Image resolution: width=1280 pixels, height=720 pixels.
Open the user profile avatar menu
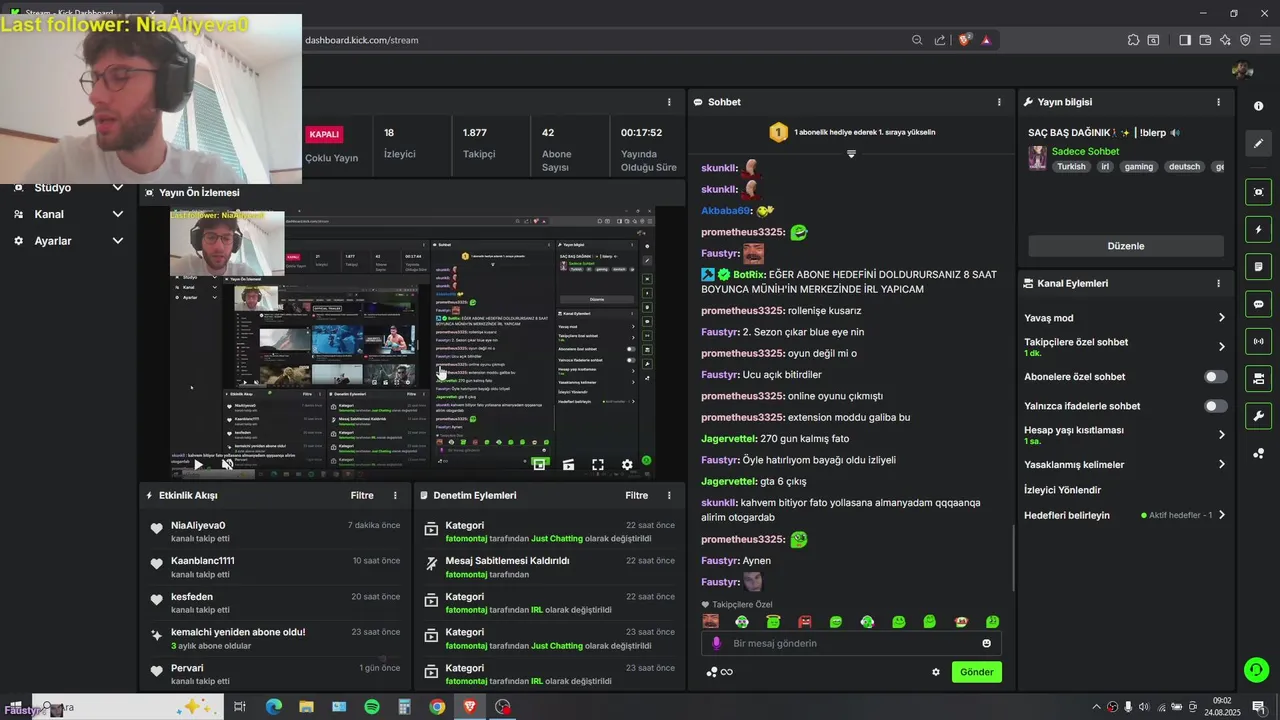pyautogui.click(x=1243, y=70)
